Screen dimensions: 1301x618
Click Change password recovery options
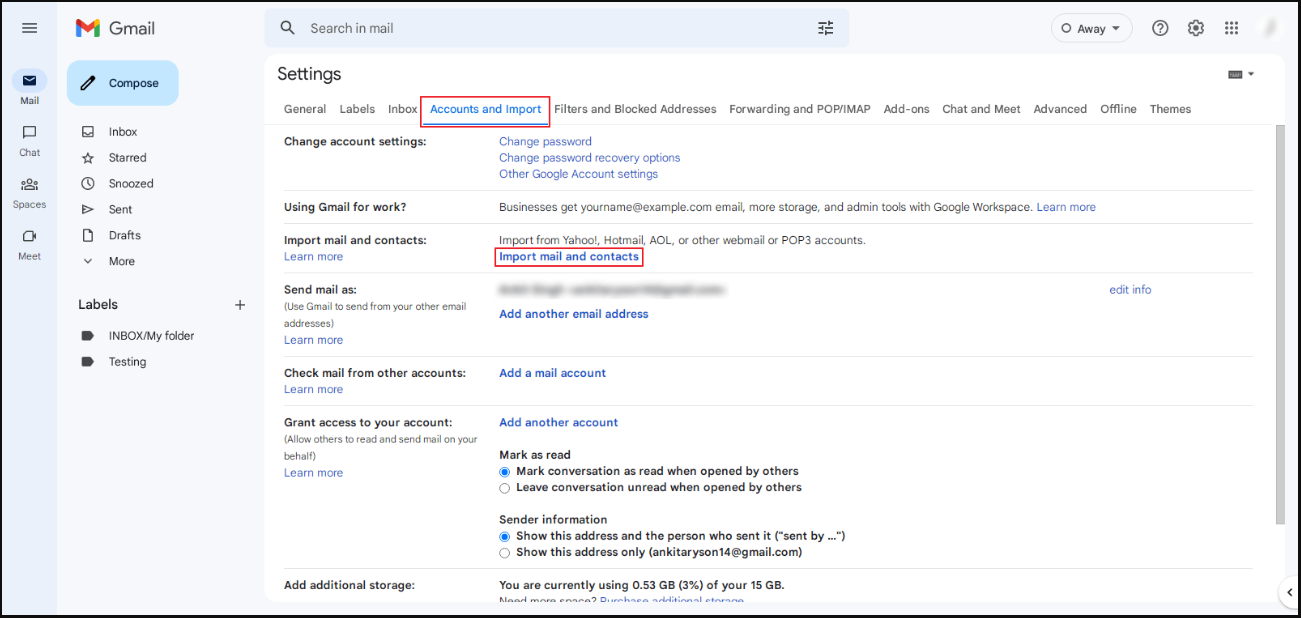[590, 158]
